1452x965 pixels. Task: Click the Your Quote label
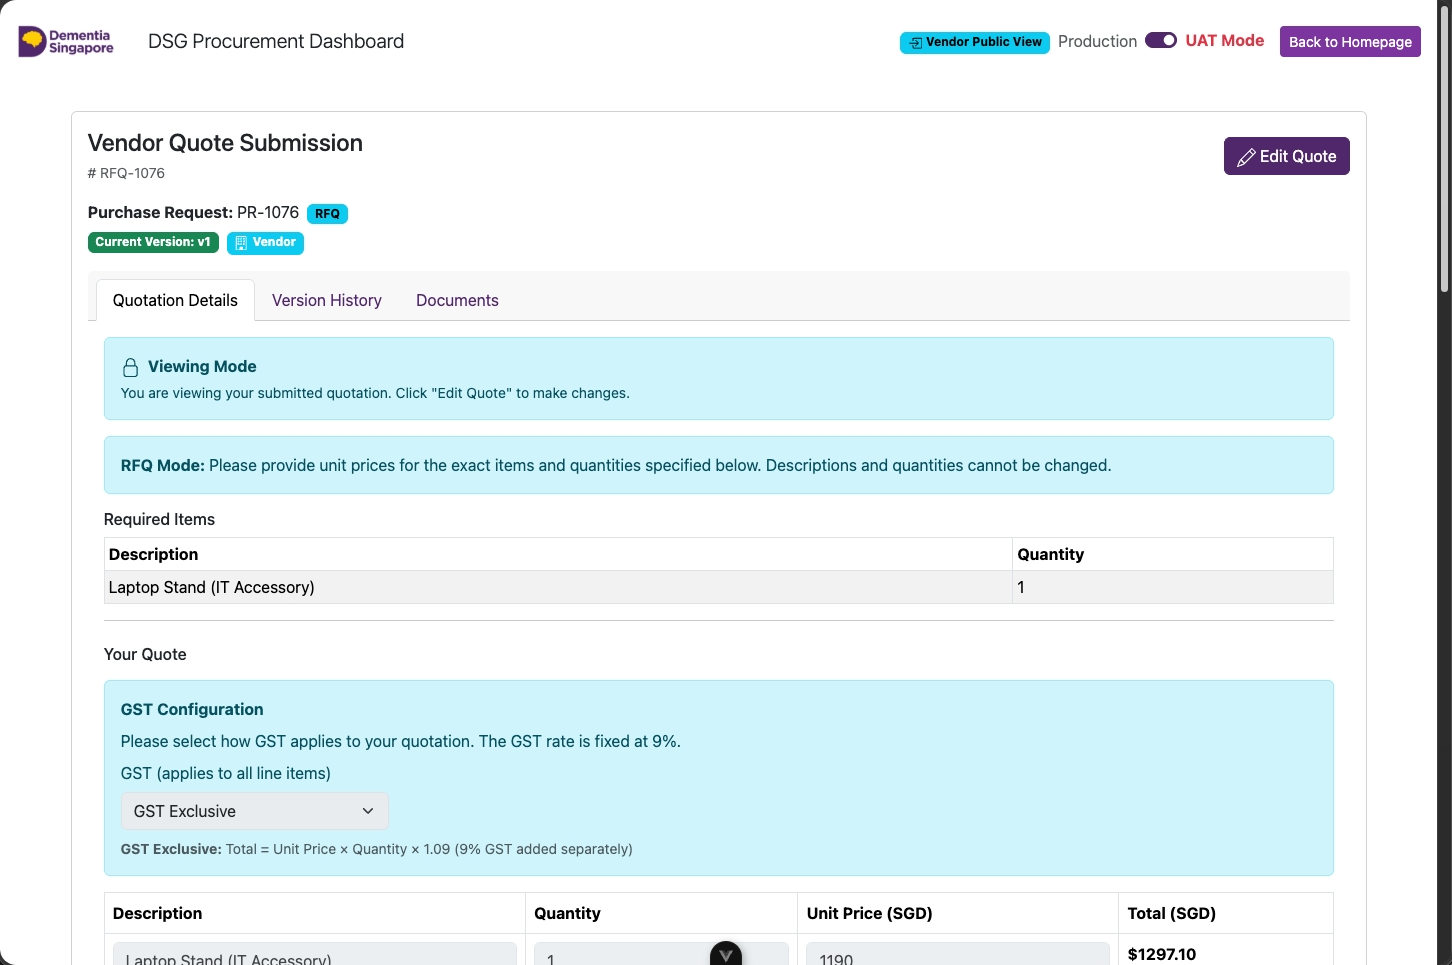[x=145, y=654]
